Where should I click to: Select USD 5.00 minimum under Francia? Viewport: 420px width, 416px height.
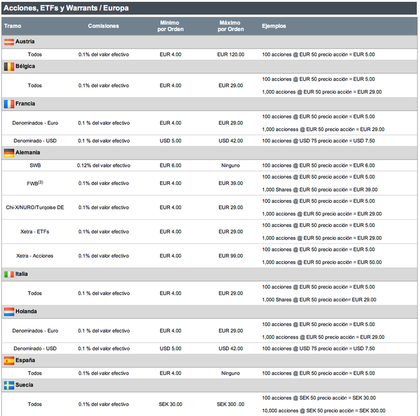[170, 141]
